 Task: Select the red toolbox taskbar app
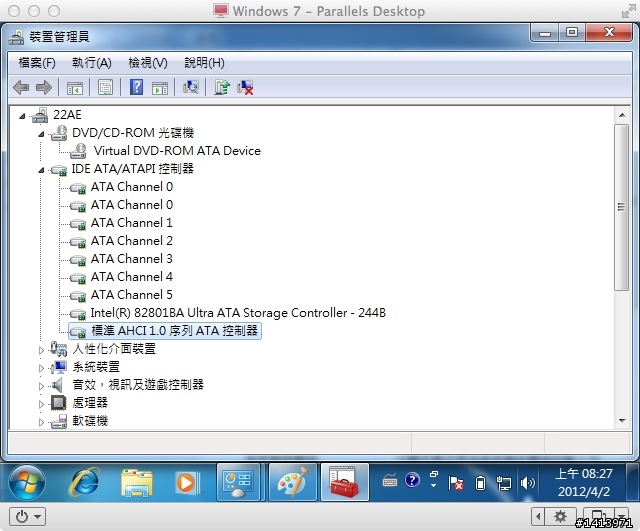pos(345,482)
